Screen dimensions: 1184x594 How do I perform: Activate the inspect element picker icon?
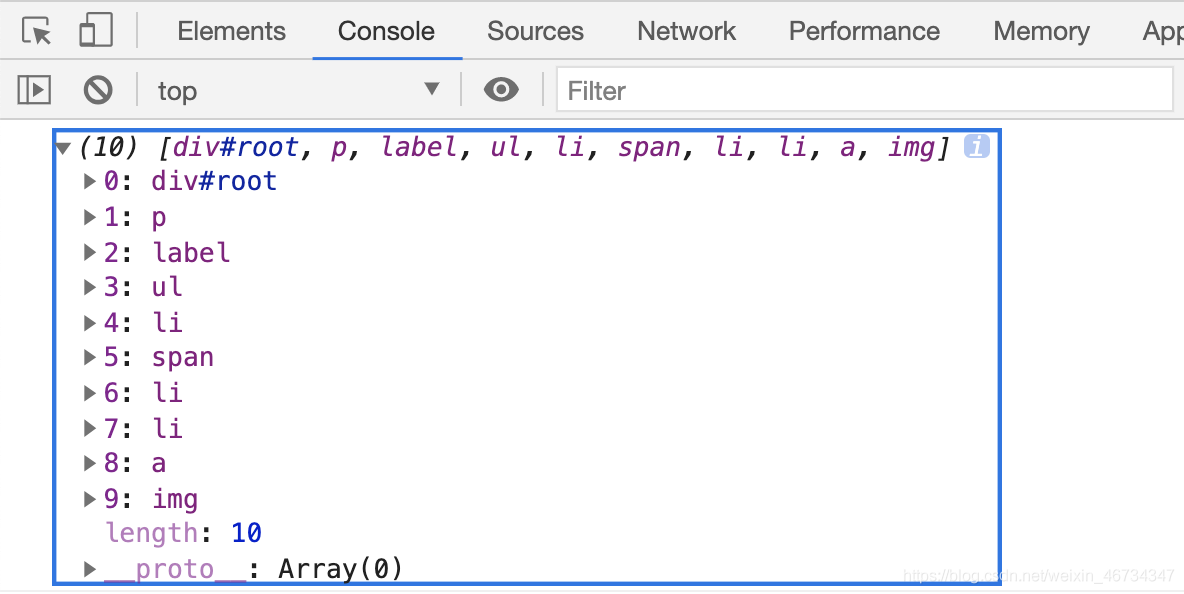(x=35, y=31)
